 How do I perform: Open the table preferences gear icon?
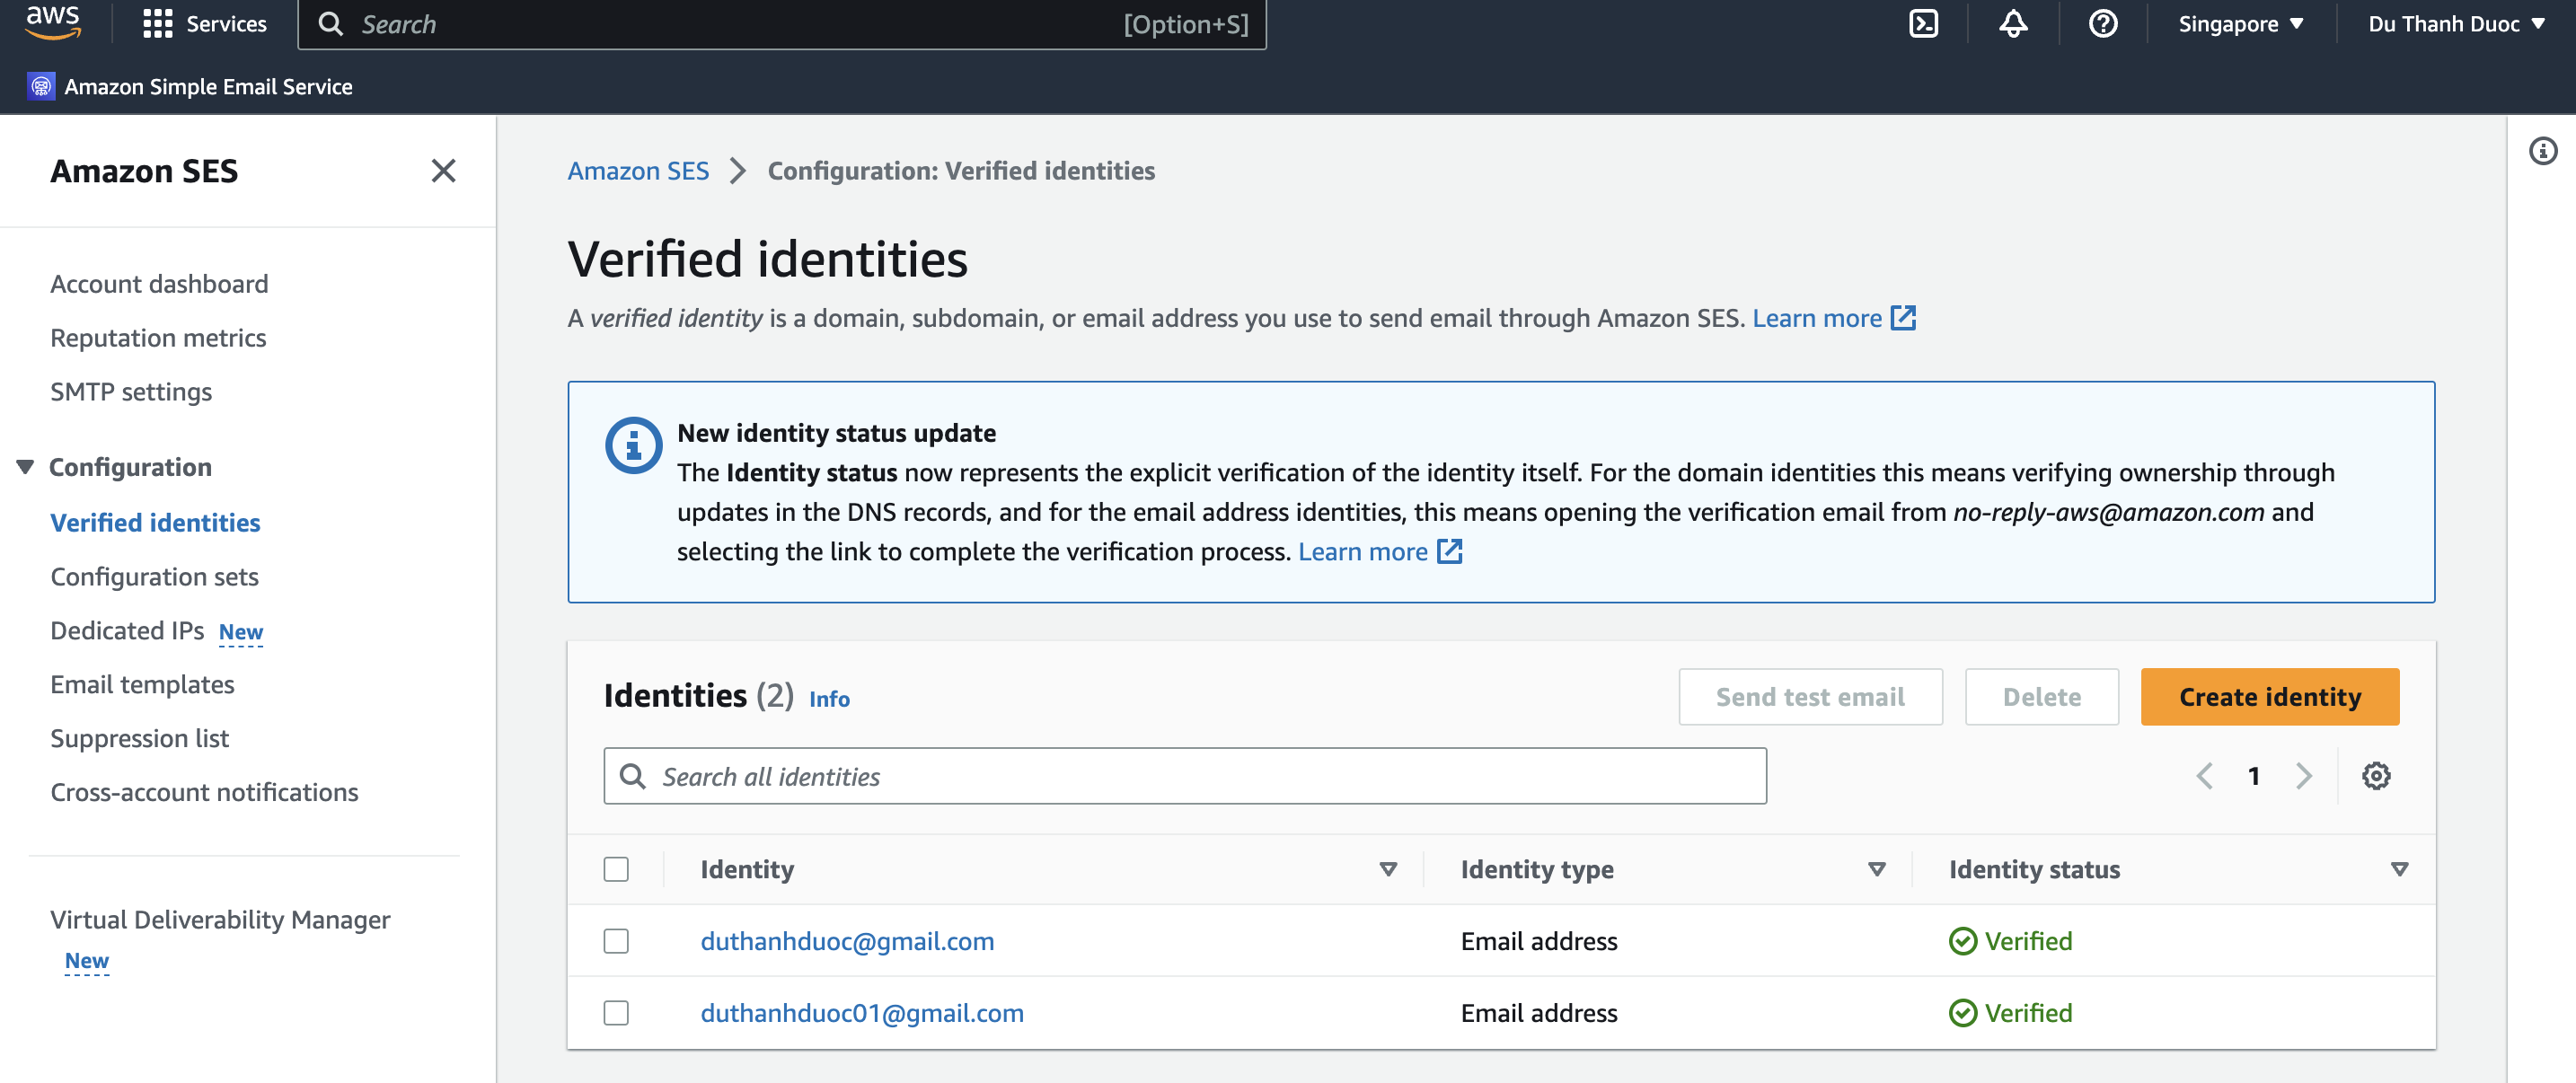[x=2376, y=776]
